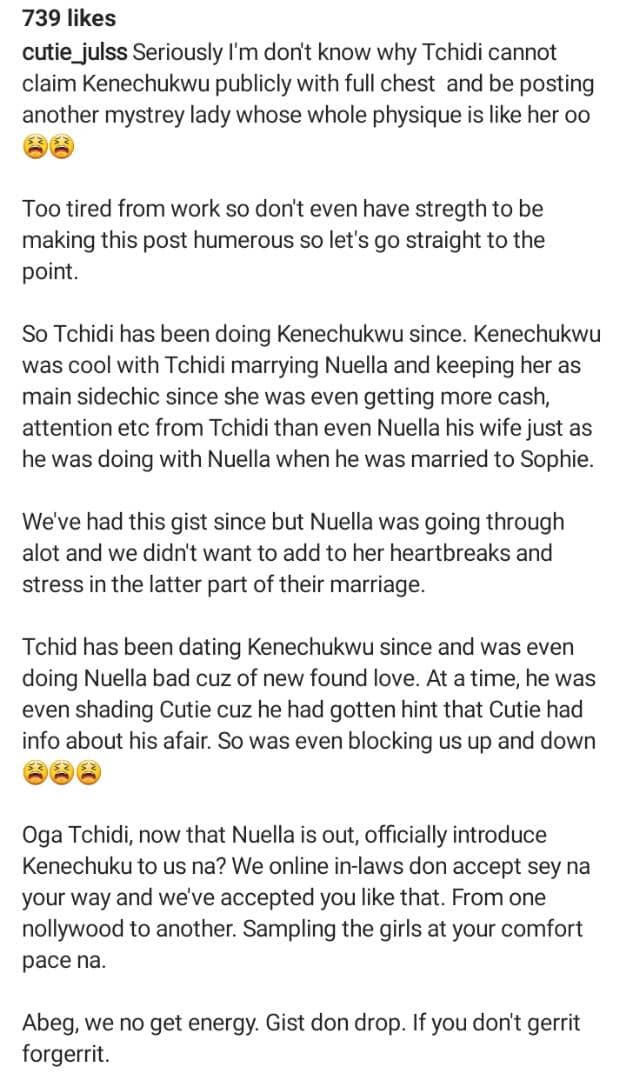Click middle weary emoji of the three-emoji row
The image size is (626, 1080).
coord(61,773)
